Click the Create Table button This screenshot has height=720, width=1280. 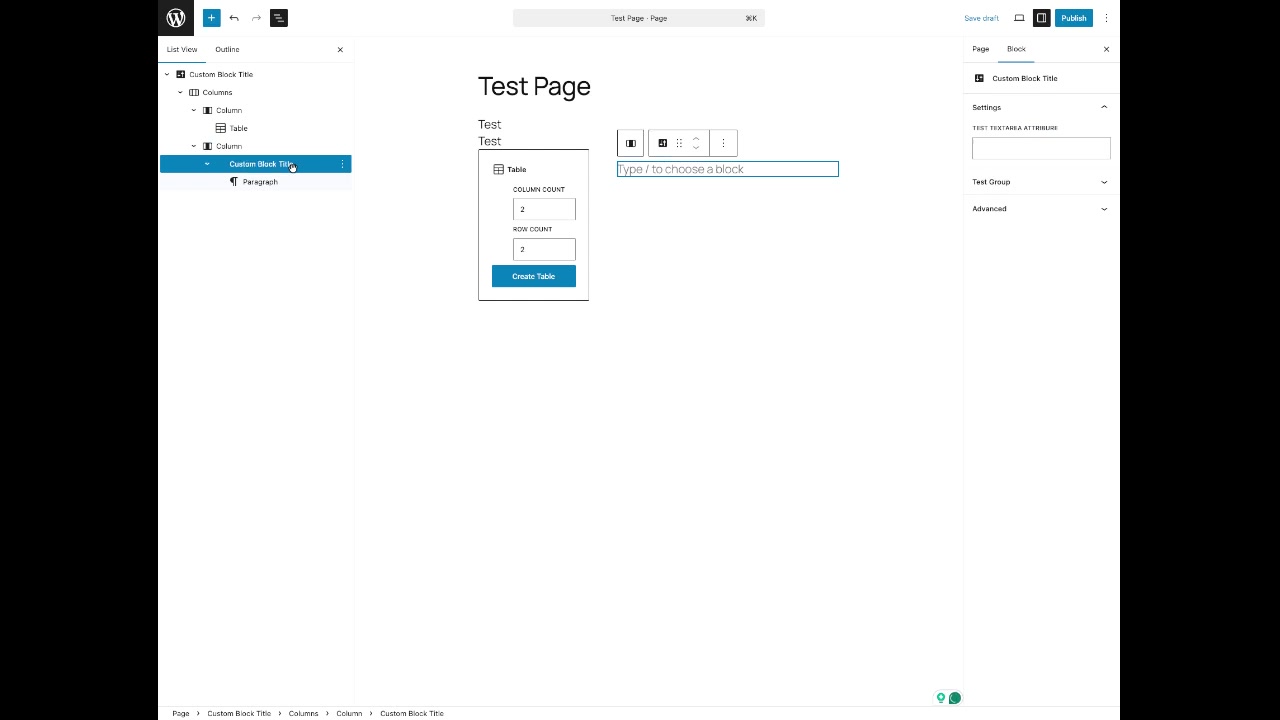tap(534, 276)
